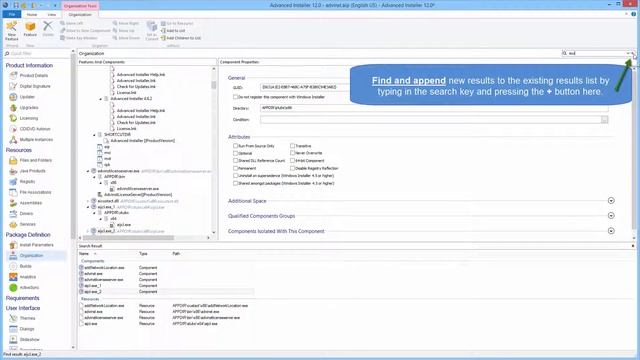Image resolution: width=640 pixels, height=360 pixels.
Task: Sort search results by Type column
Action: (x=143, y=253)
